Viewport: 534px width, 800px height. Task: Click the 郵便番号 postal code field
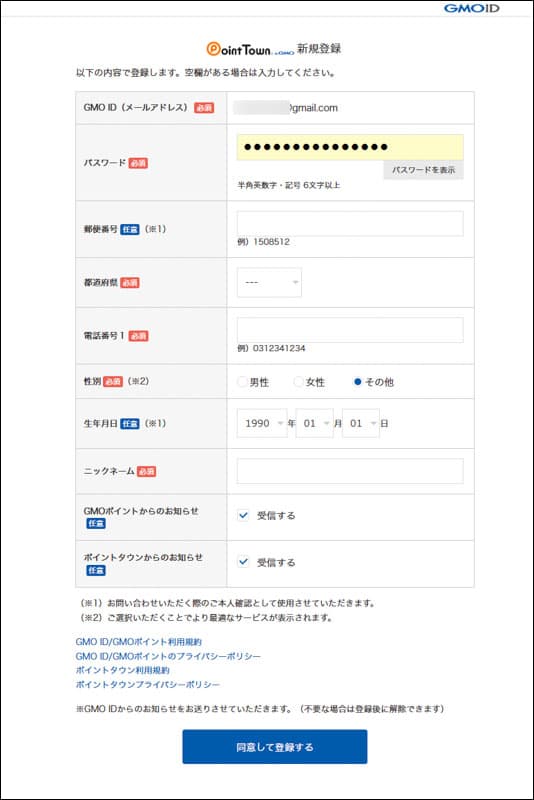tap(350, 223)
